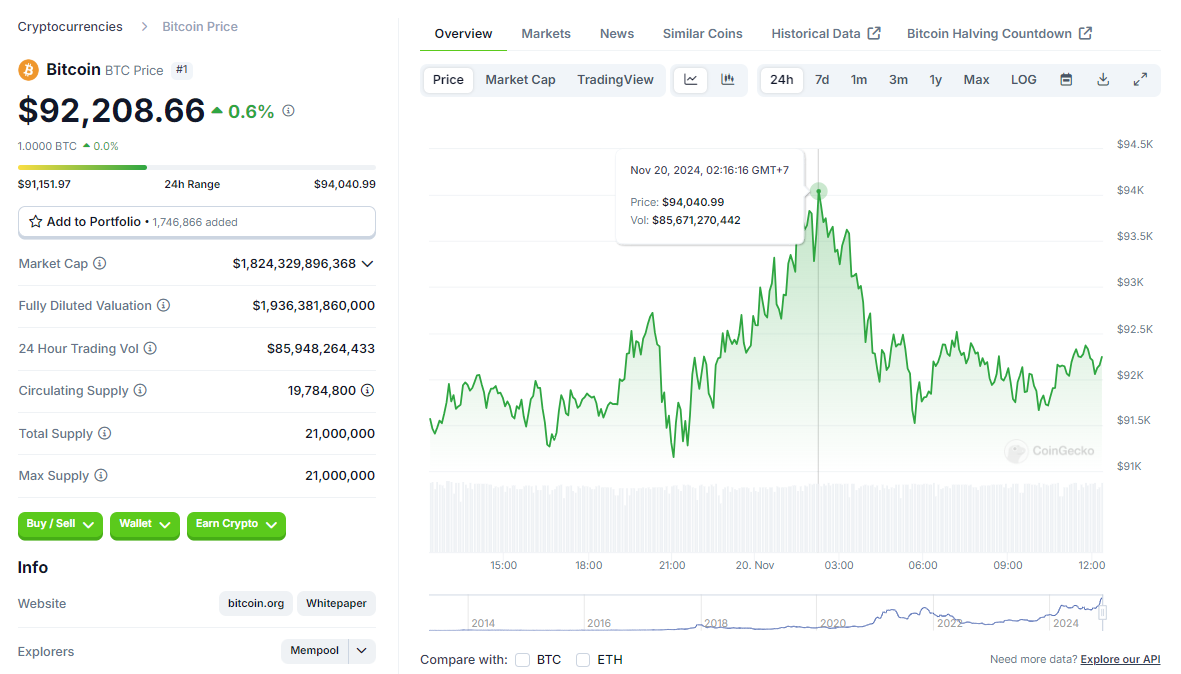Click external link icon on Historical Data
This screenshot has width=1181, height=674.
(874, 33)
